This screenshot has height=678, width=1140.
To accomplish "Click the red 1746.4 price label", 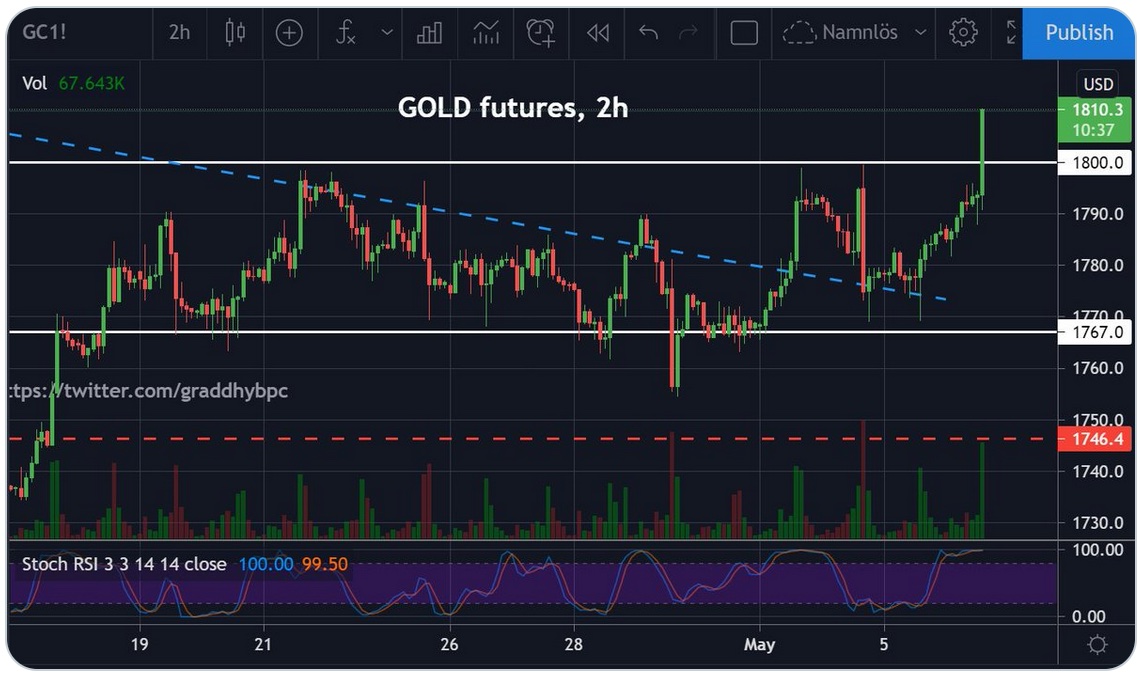I will (1095, 439).
